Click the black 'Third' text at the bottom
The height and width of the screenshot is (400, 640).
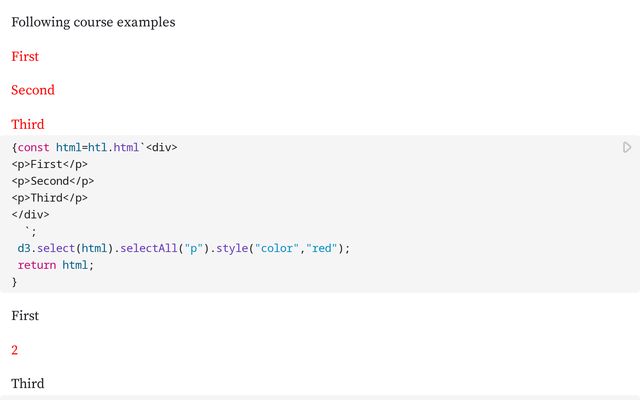[x=28, y=384]
